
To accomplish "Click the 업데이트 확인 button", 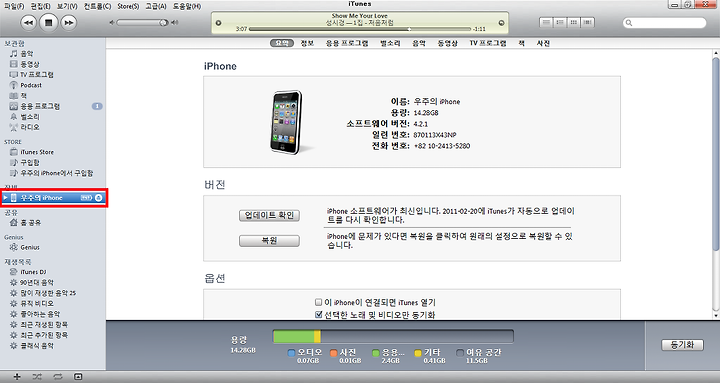I will [x=270, y=215].
